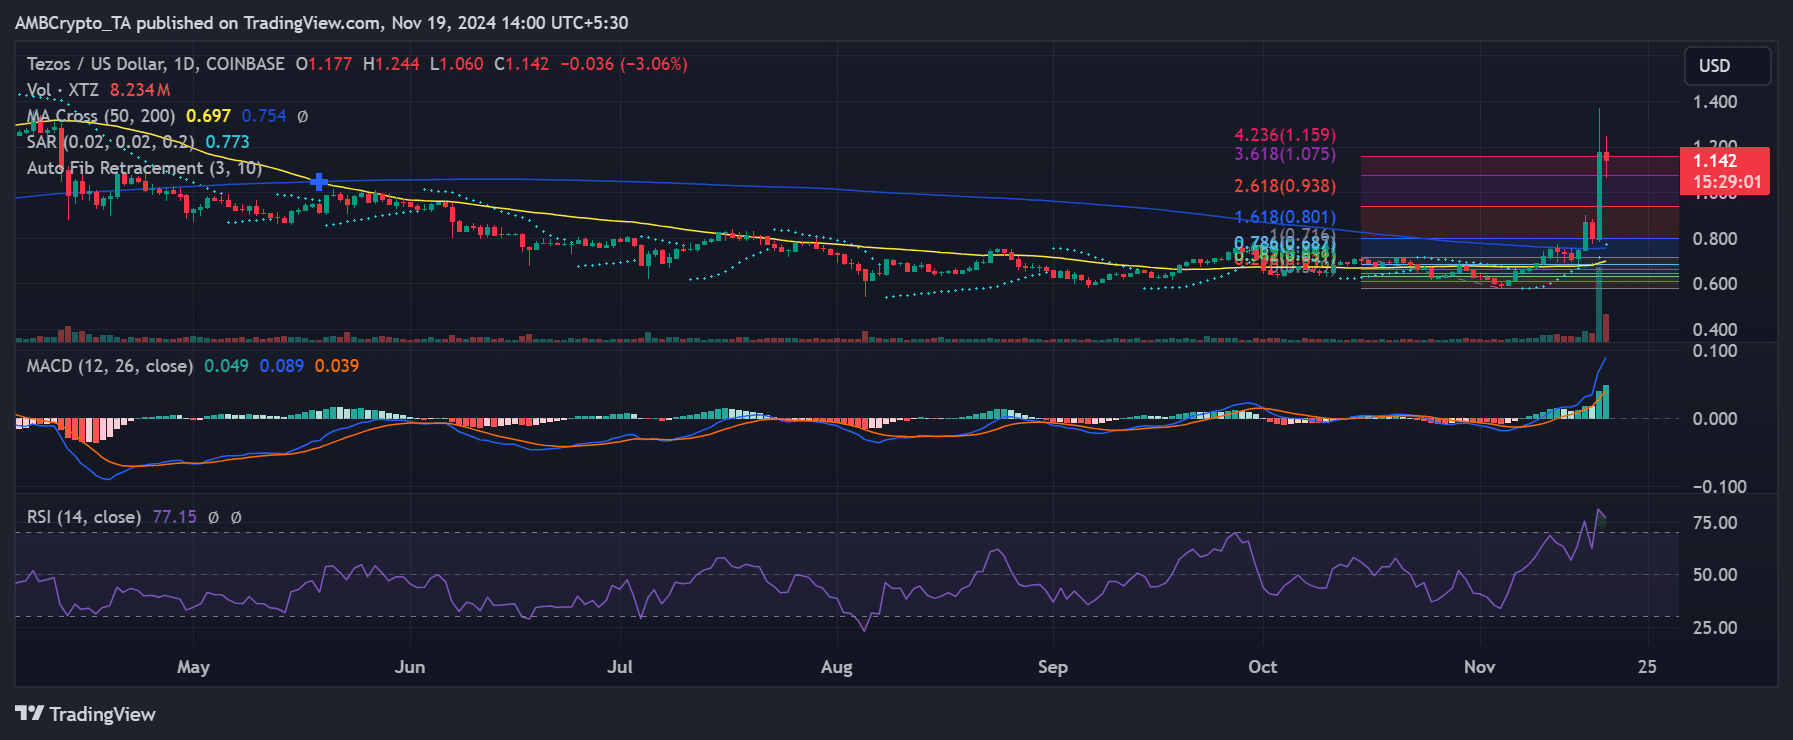Select the 1.618(0.801) Fibonacci level label
This screenshot has height=740, width=1793.
tap(1285, 217)
